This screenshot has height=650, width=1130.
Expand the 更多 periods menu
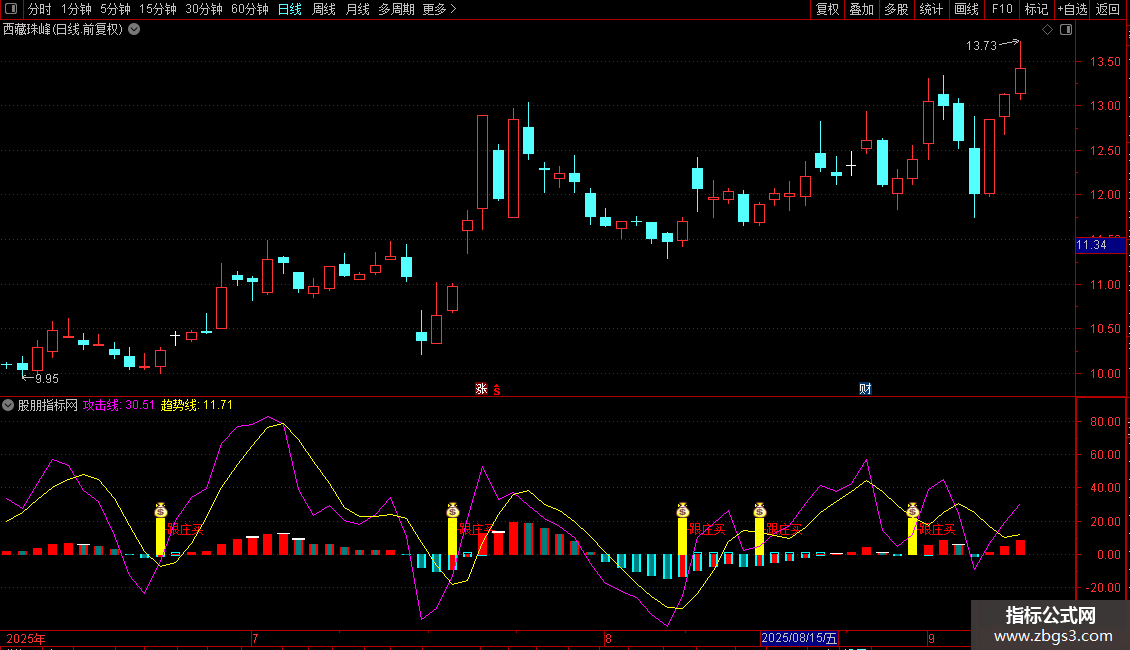pyautogui.click(x=439, y=9)
